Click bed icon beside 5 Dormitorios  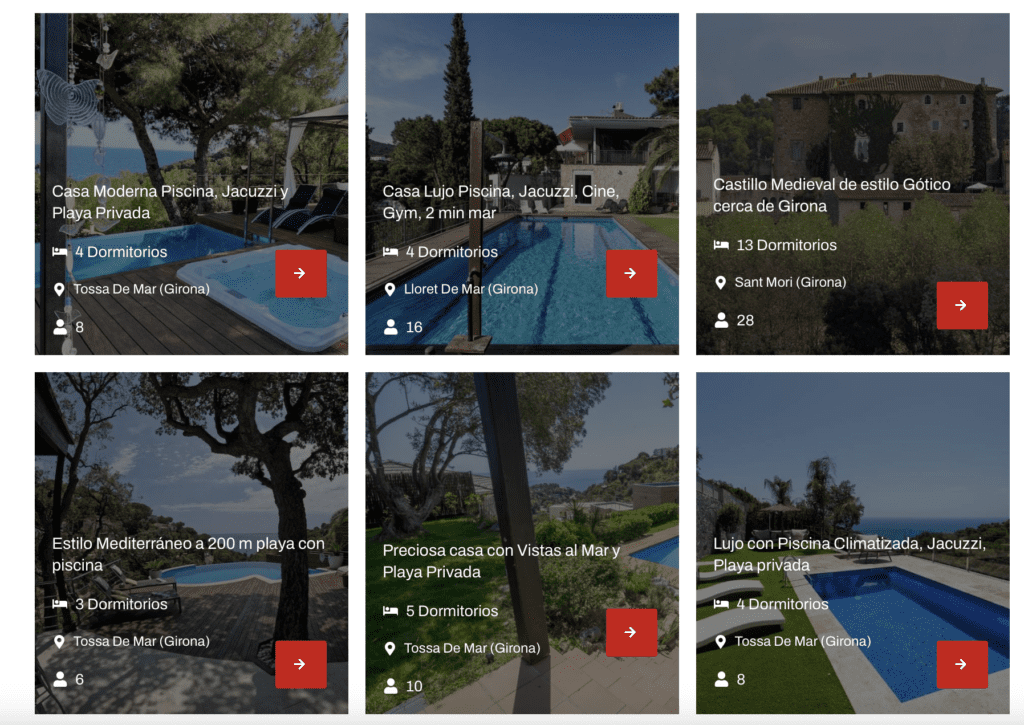pyautogui.click(x=391, y=611)
